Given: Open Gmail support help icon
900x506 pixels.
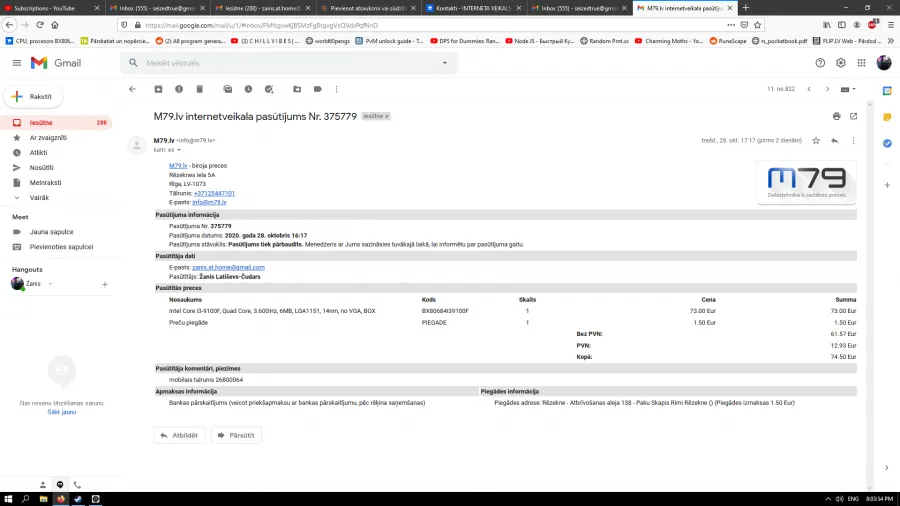Looking at the screenshot, I should point(820,63).
